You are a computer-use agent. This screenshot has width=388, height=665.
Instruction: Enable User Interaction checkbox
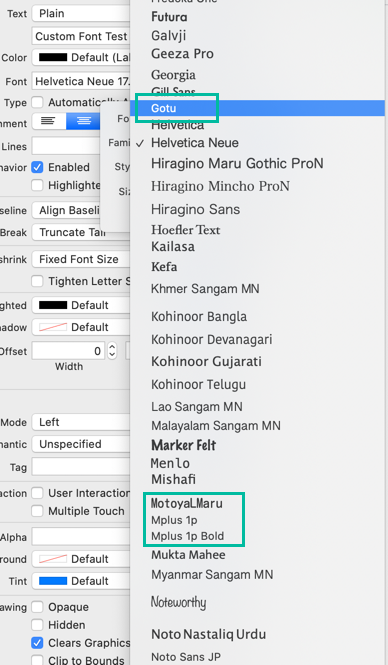pyautogui.click(x=37, y=493)
